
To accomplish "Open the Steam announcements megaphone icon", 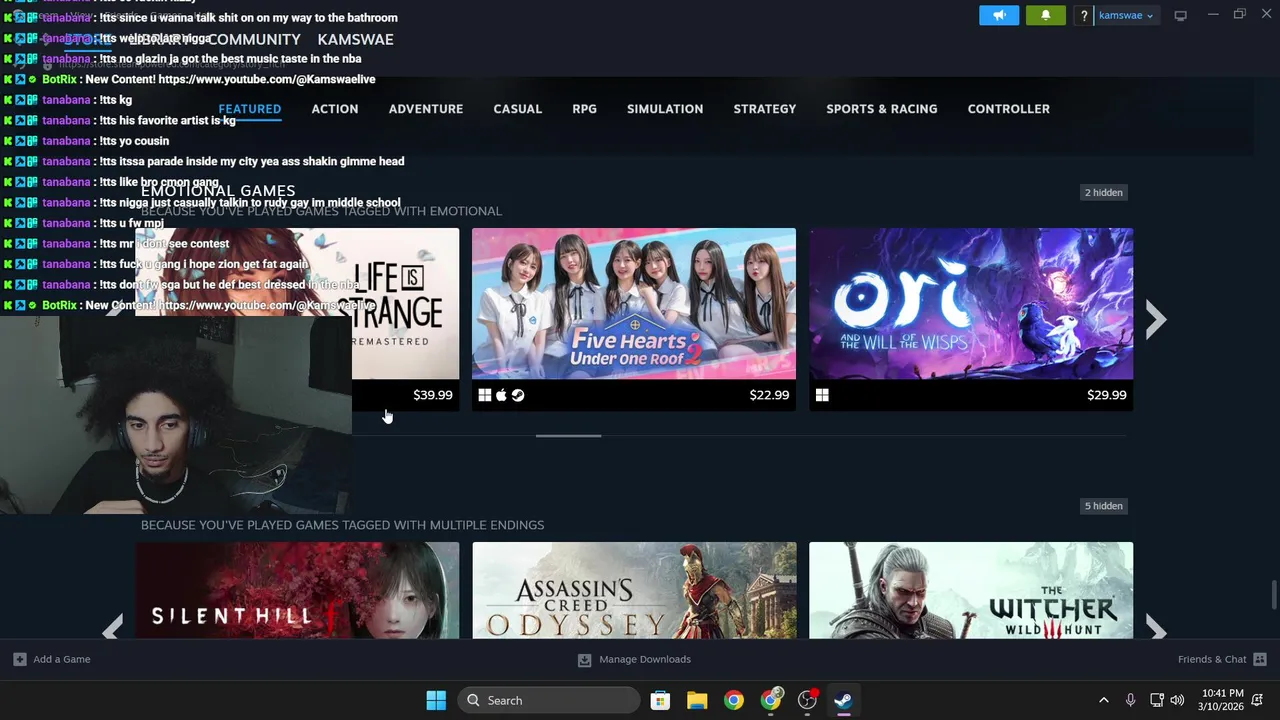I will point(999,15).
